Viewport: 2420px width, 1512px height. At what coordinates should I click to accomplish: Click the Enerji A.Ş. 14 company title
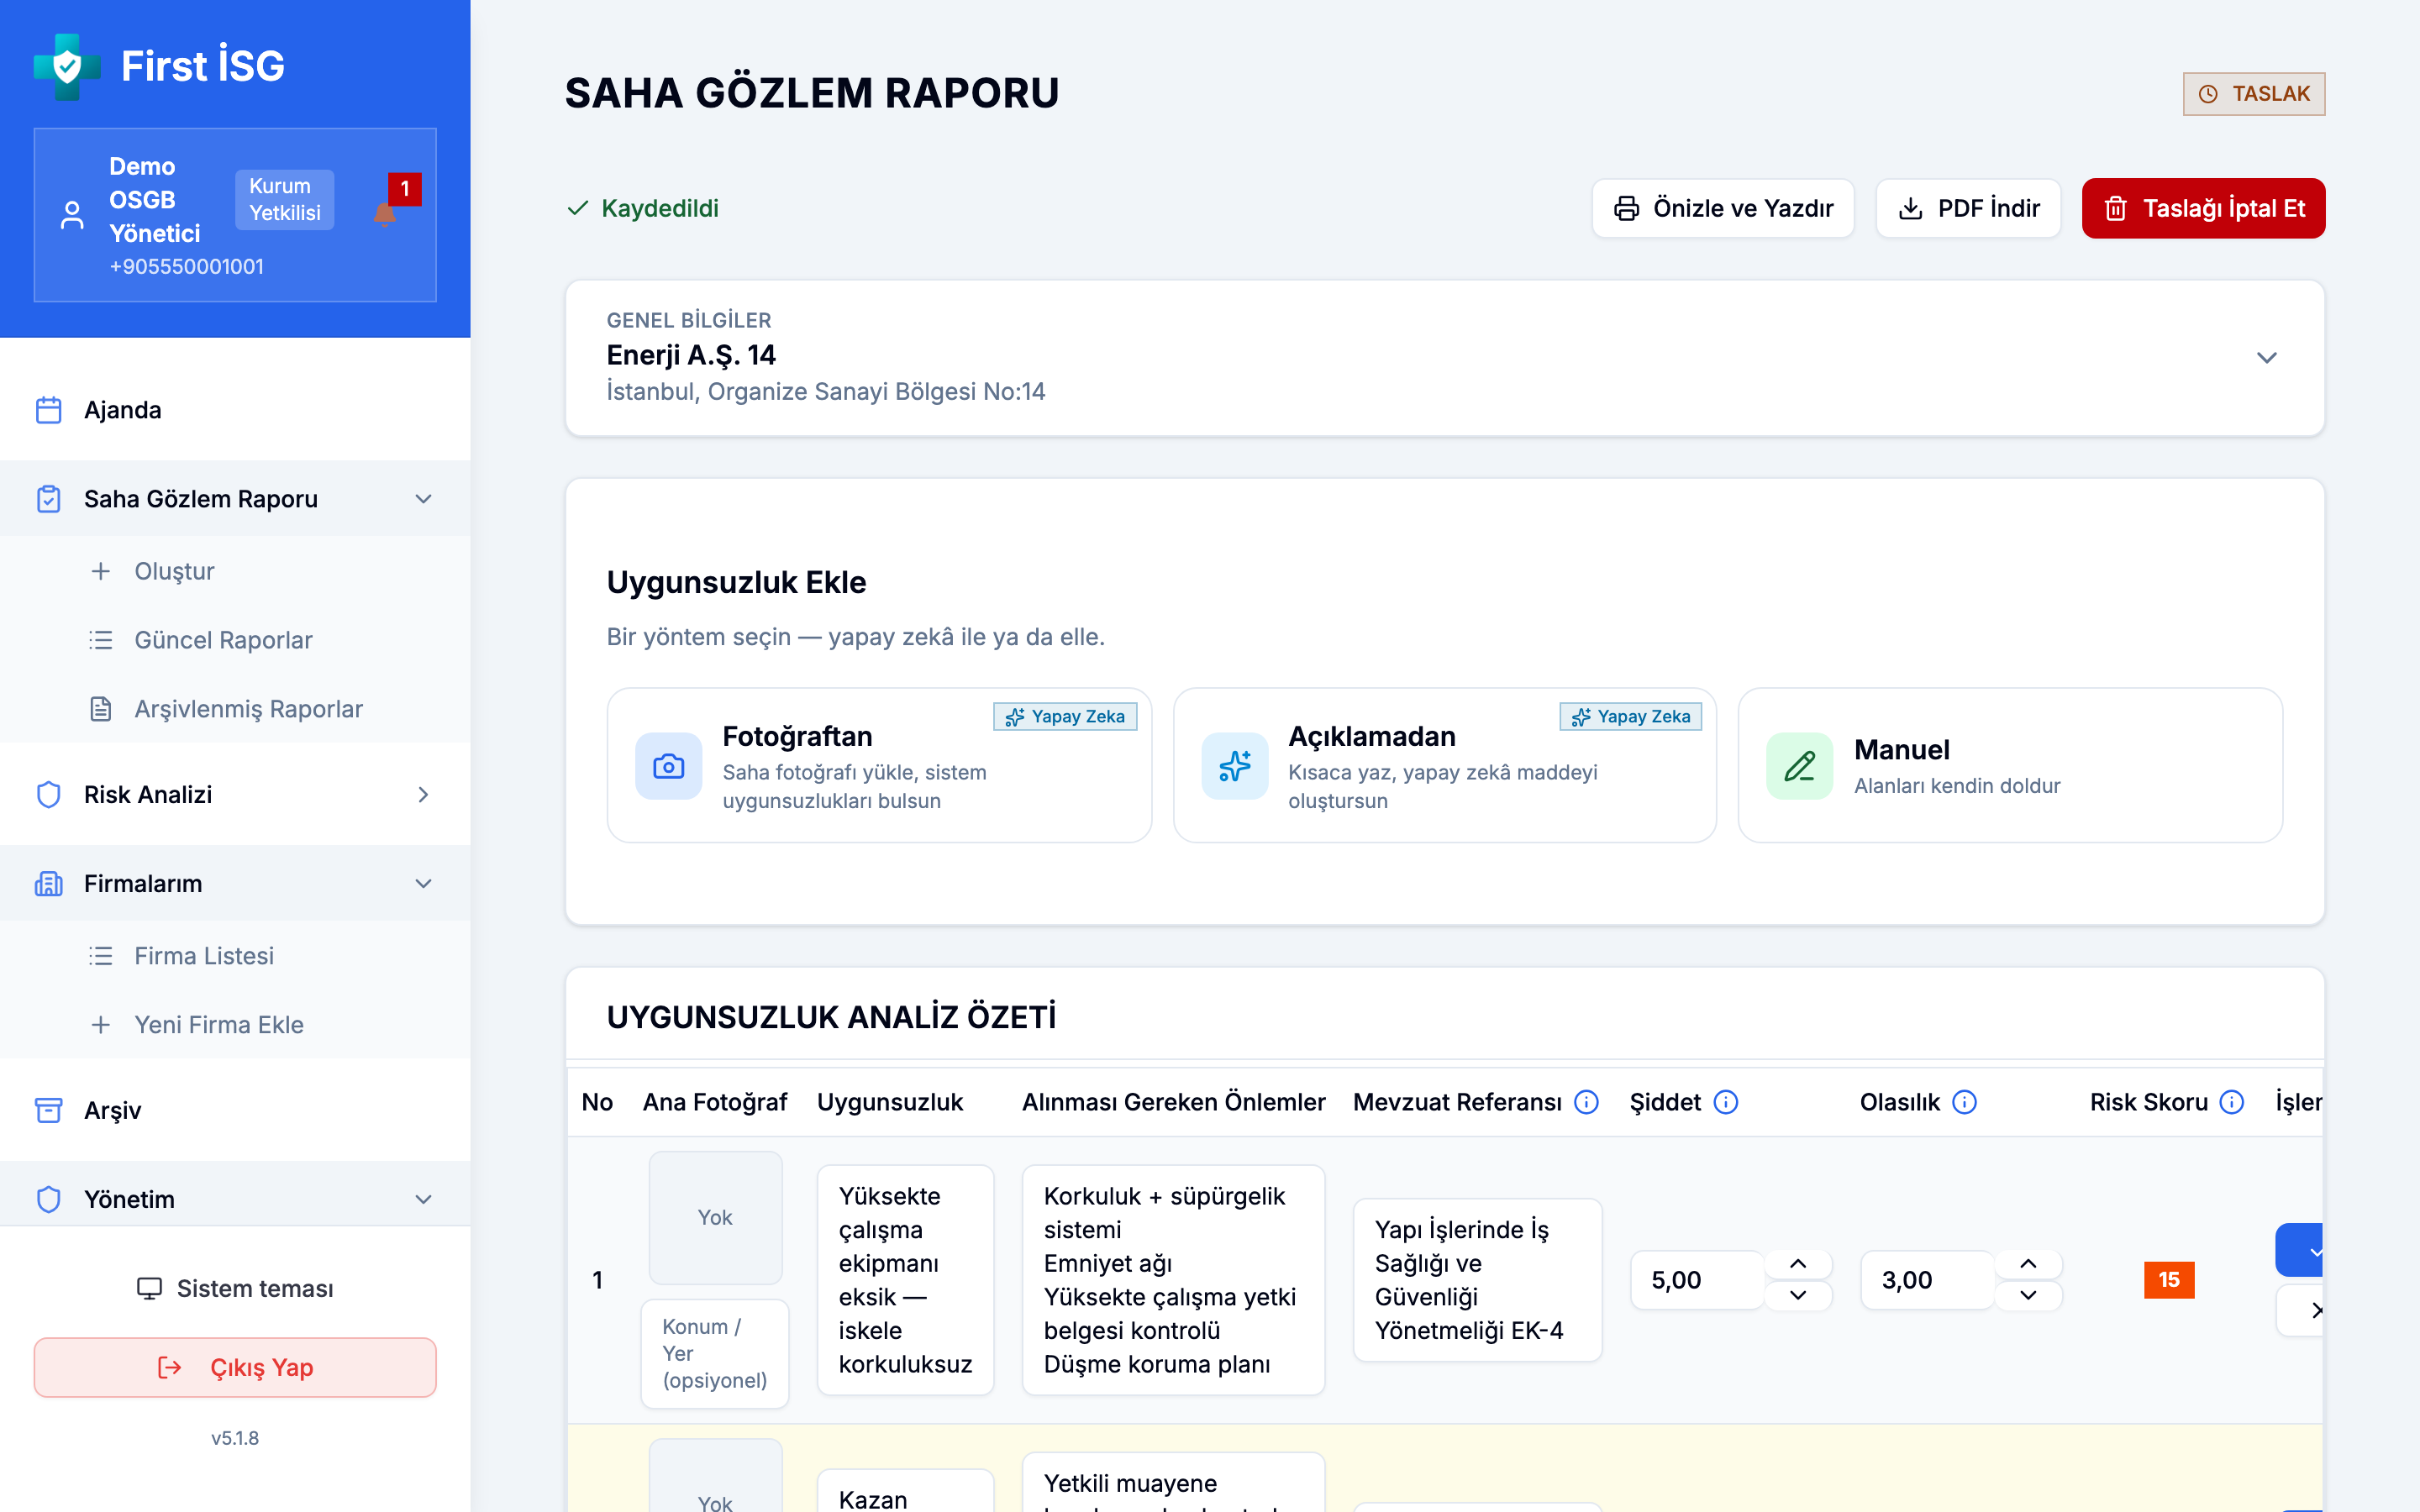(691, 355)
